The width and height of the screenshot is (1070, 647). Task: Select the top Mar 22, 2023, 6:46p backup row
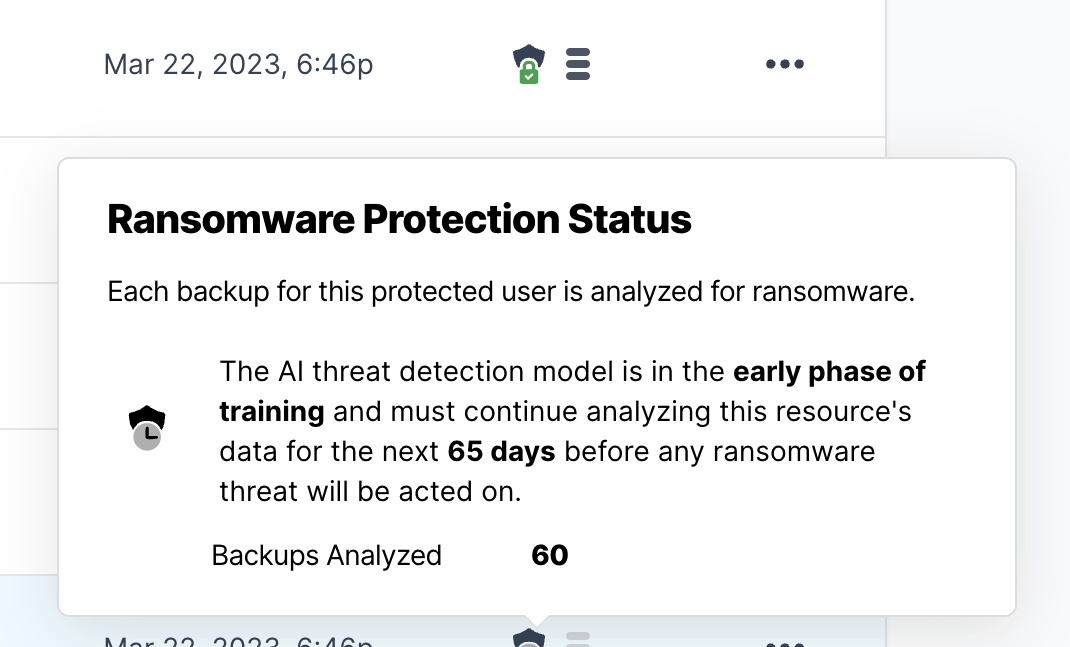[442, 65]
